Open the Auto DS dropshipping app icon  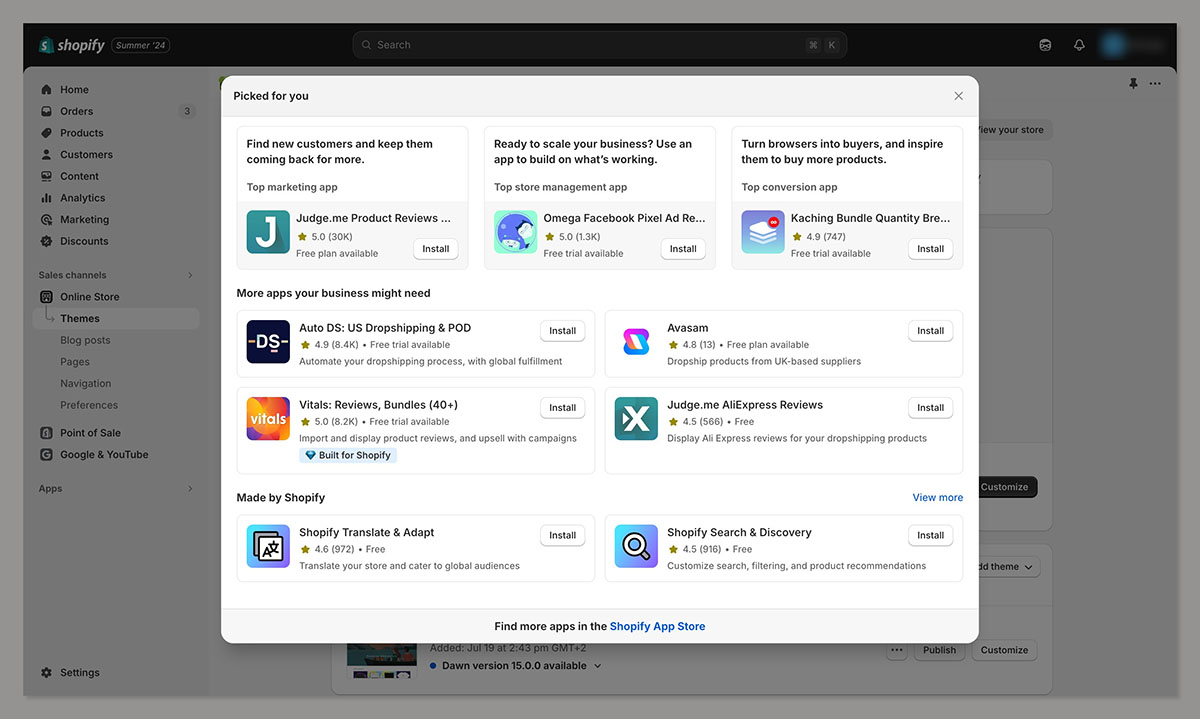point(268,342)
